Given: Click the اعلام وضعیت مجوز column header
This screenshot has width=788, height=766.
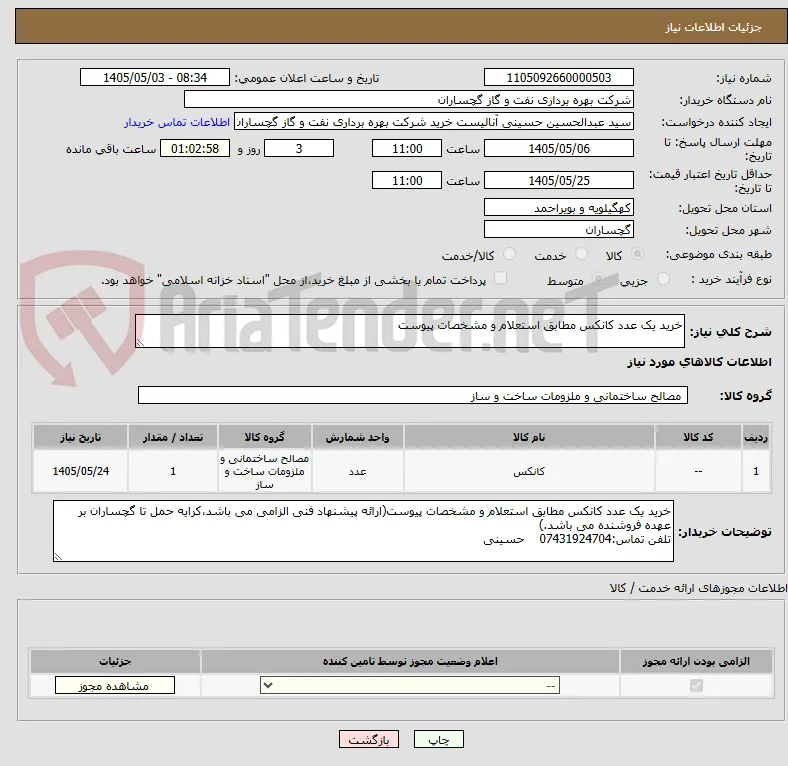Looking at the screenshot, I should [410, 661].
